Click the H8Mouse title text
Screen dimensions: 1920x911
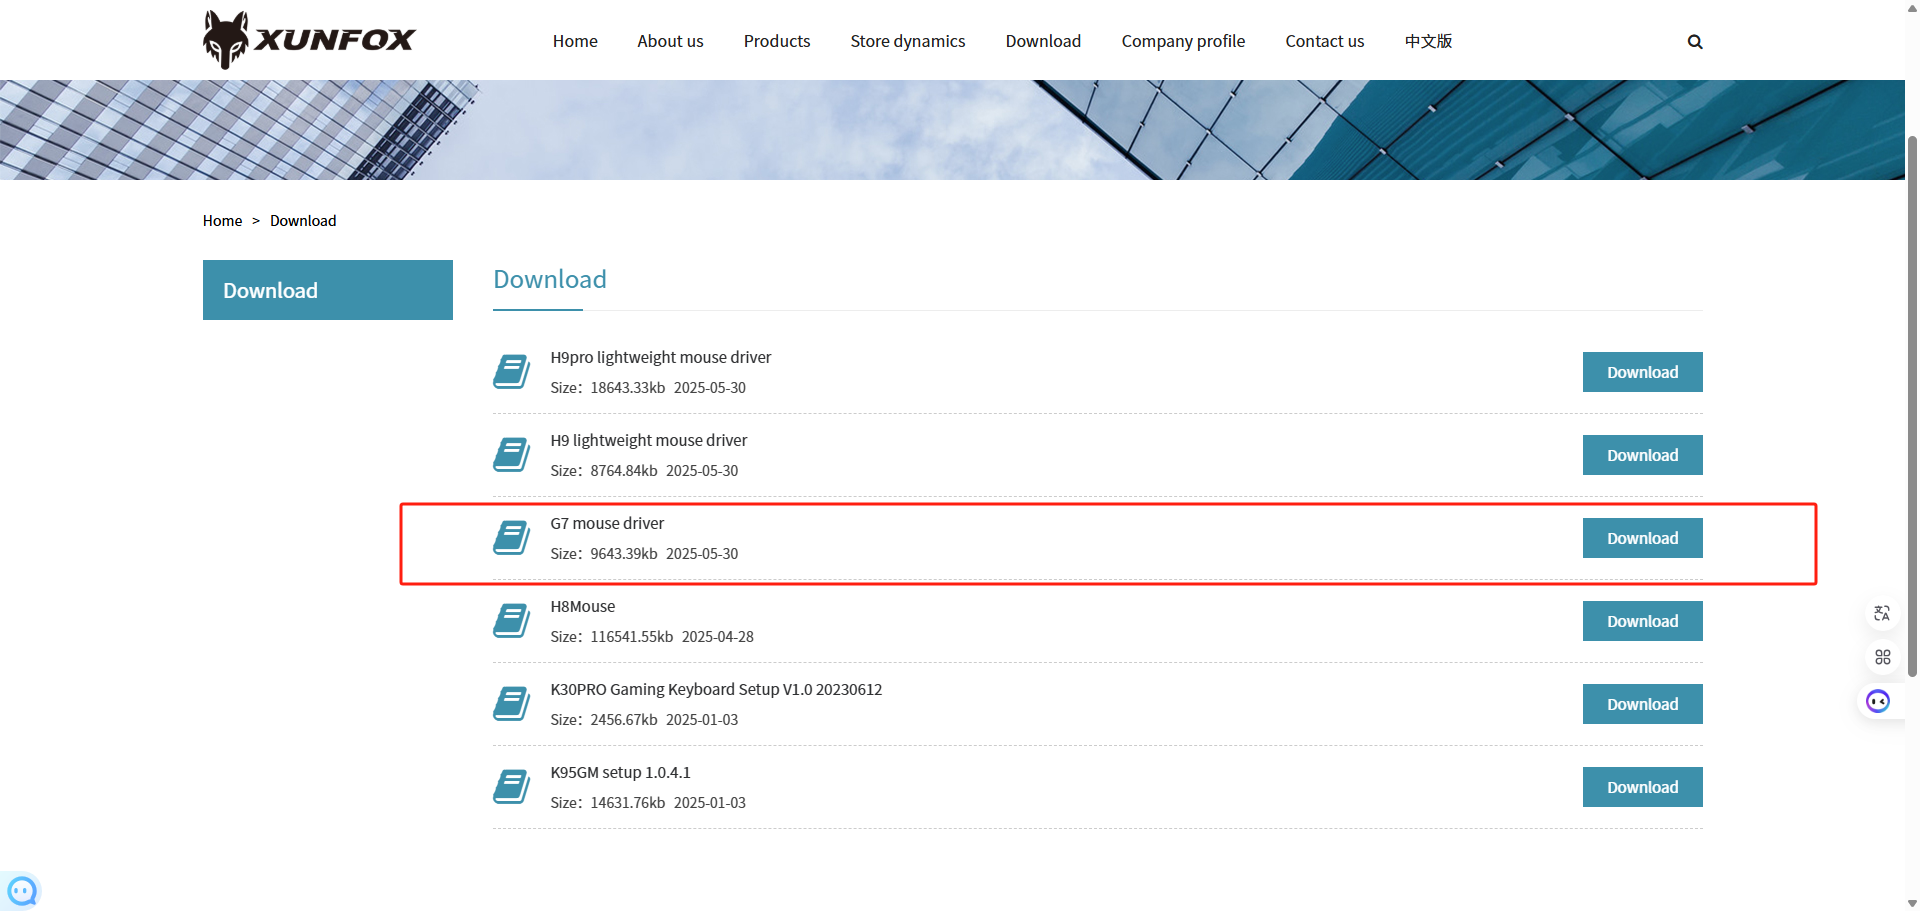coord(583,606)
